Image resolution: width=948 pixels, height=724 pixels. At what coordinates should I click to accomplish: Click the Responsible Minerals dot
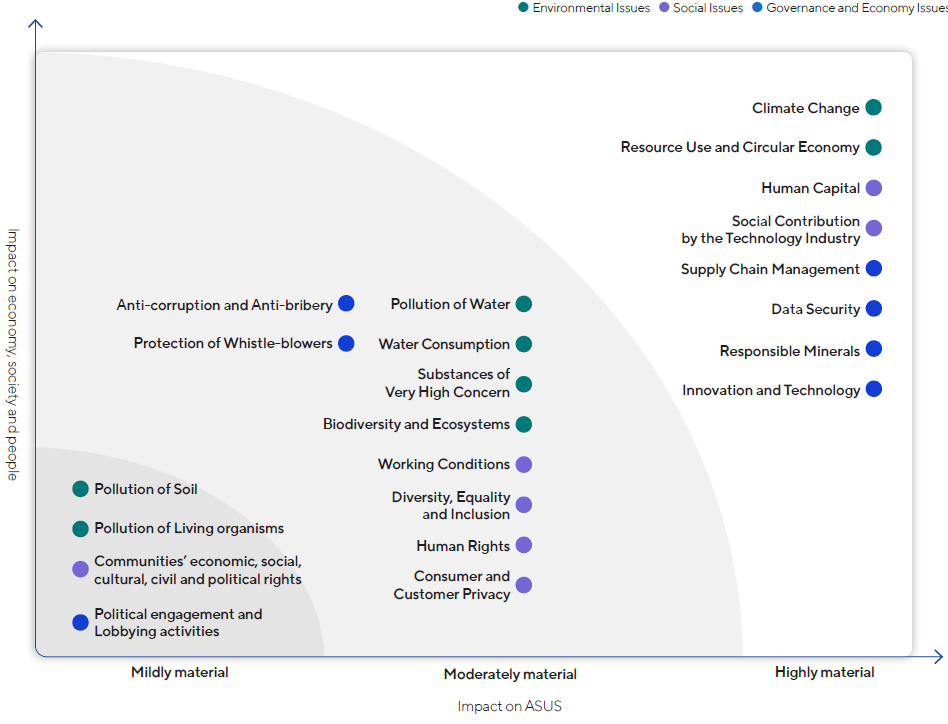point(873,349)
